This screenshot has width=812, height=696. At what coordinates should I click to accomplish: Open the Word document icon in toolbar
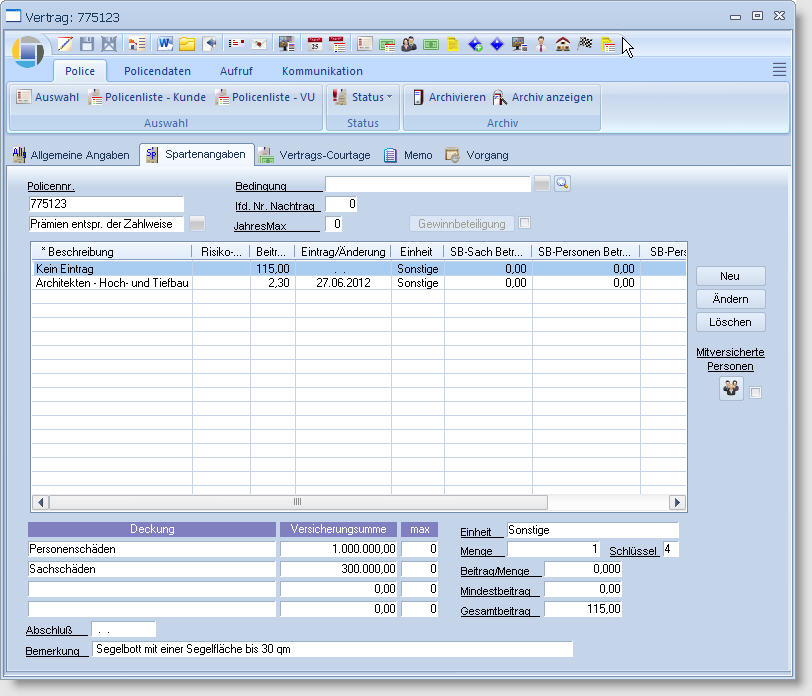pos(164,44)
